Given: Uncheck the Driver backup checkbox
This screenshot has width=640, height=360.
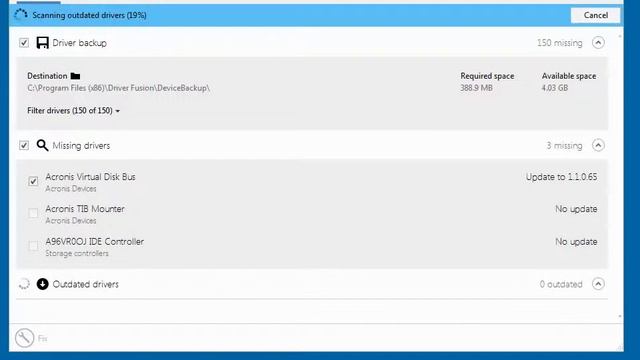Looking at the screenshot, I should [24, 42].
